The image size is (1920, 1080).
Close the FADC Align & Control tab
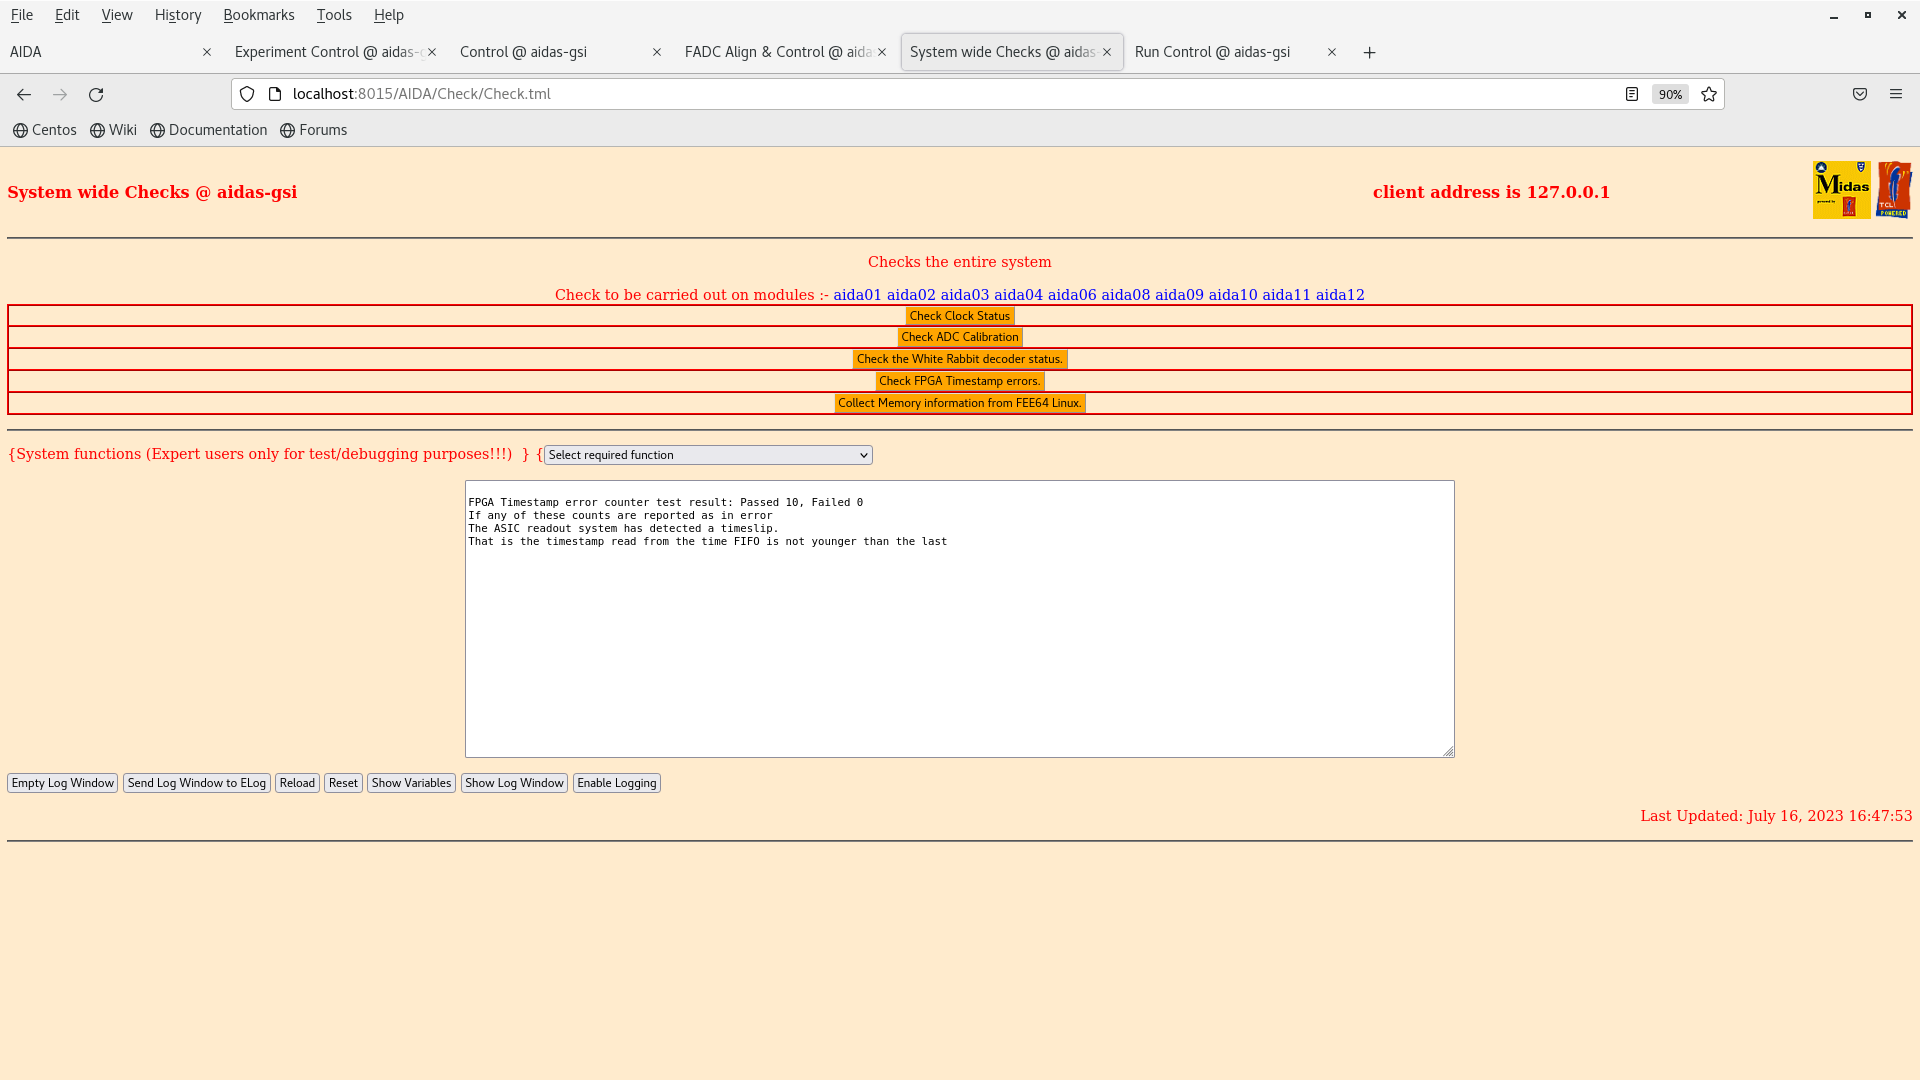click(882, 52)
